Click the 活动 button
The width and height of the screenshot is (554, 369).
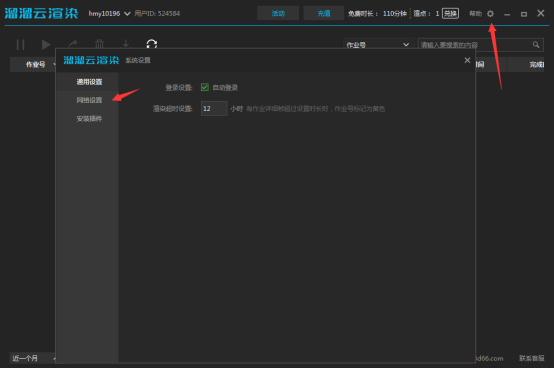coord(278,14)
